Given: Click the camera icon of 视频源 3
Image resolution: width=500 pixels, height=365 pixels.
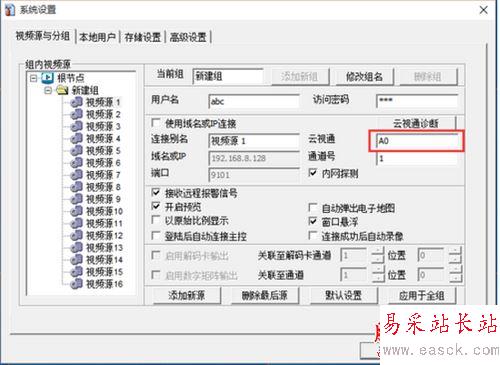Looking at the screenshot, I should pos(77,126).
